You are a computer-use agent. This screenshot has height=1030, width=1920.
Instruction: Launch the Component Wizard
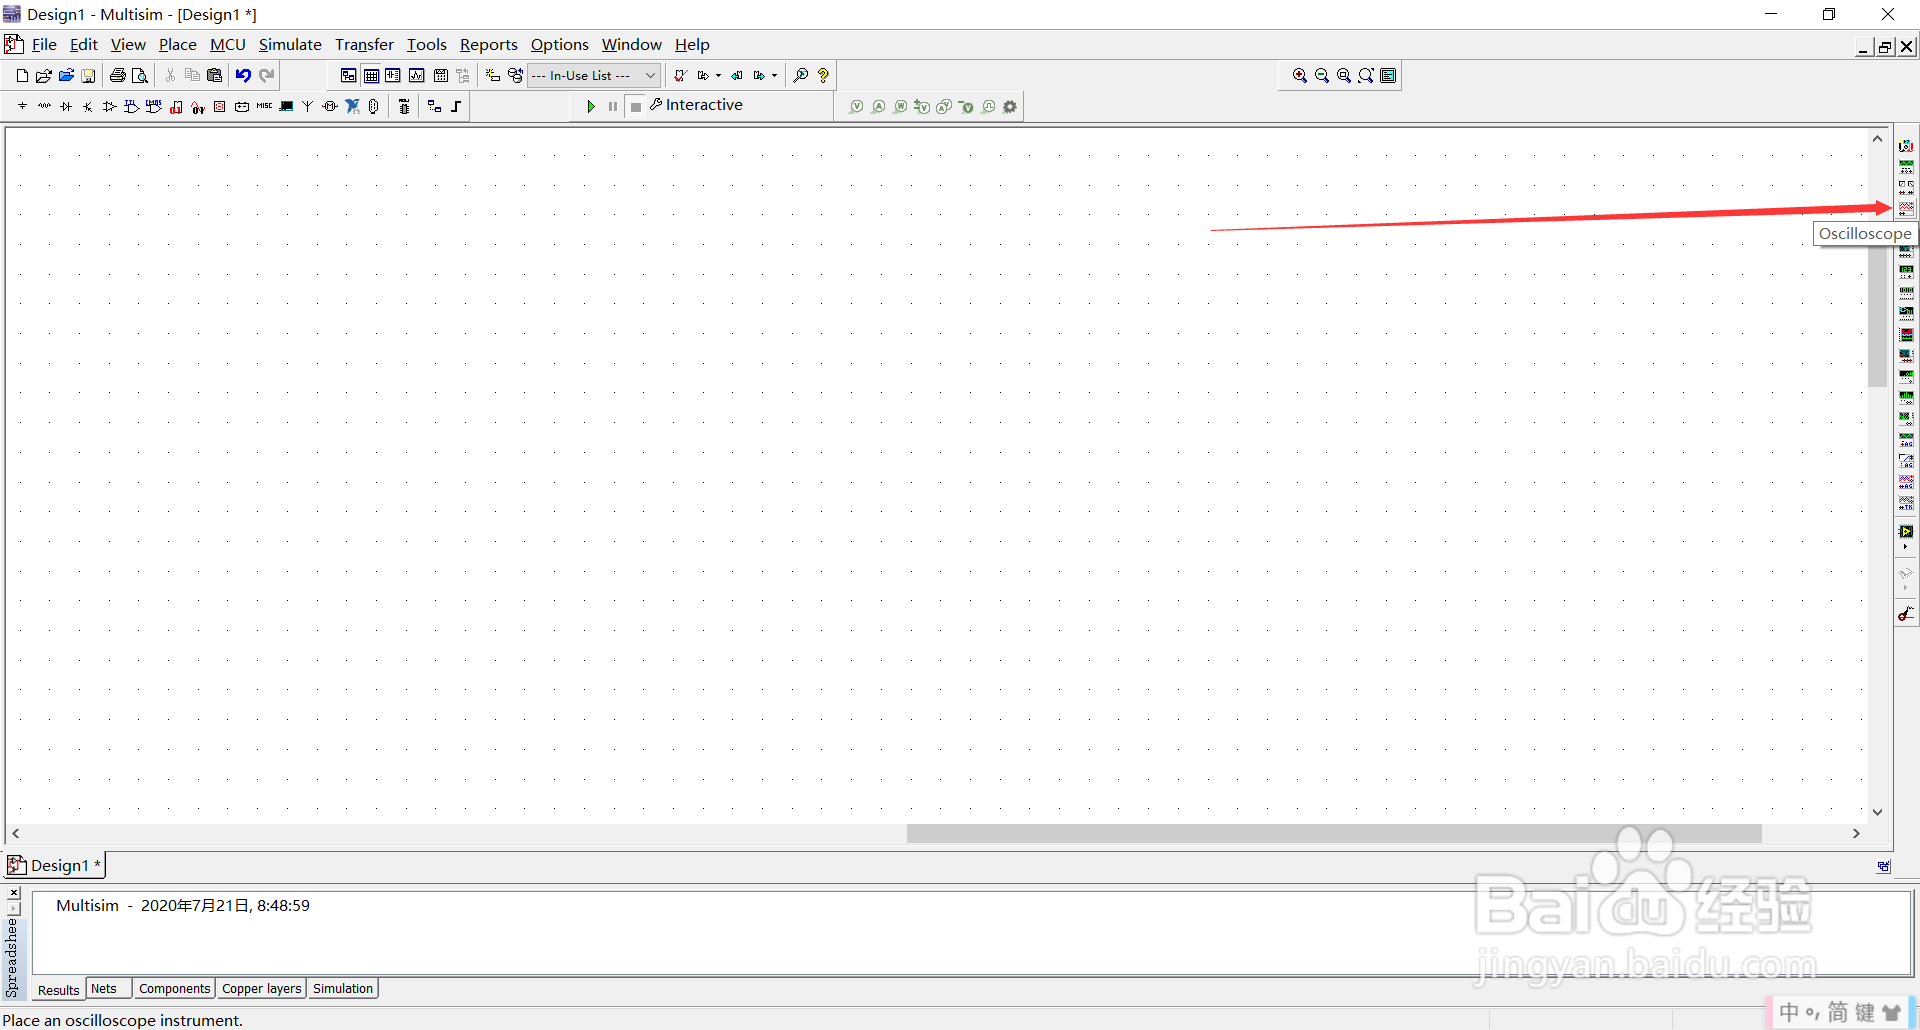[492, 75]
